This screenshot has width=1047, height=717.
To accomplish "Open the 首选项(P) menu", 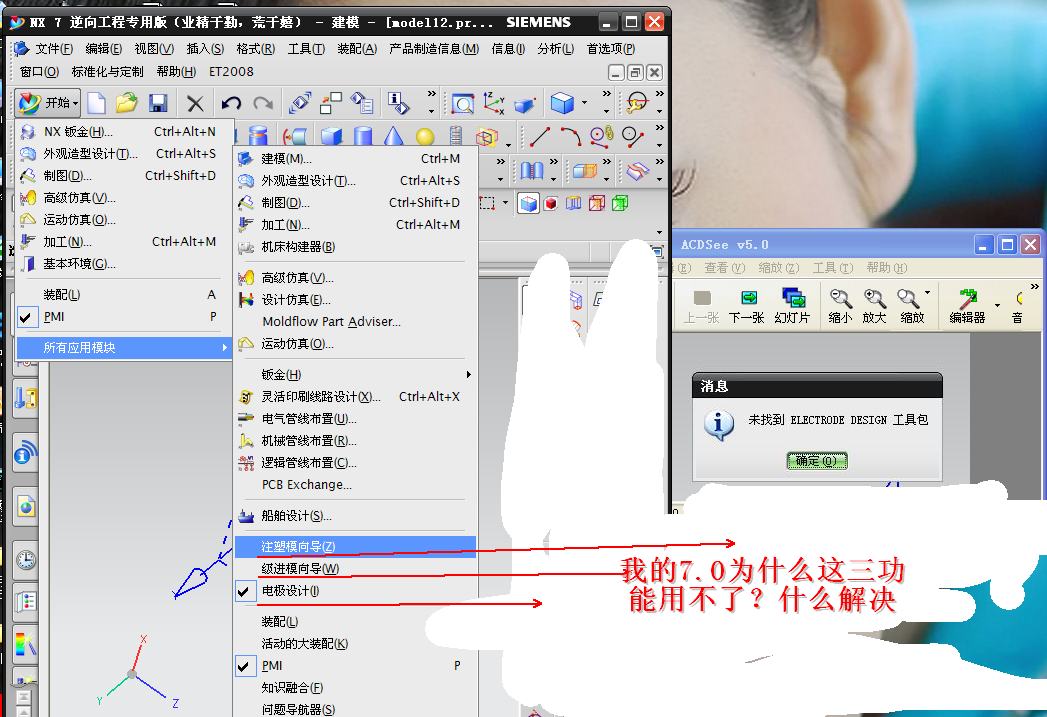I will click(611, 49).
